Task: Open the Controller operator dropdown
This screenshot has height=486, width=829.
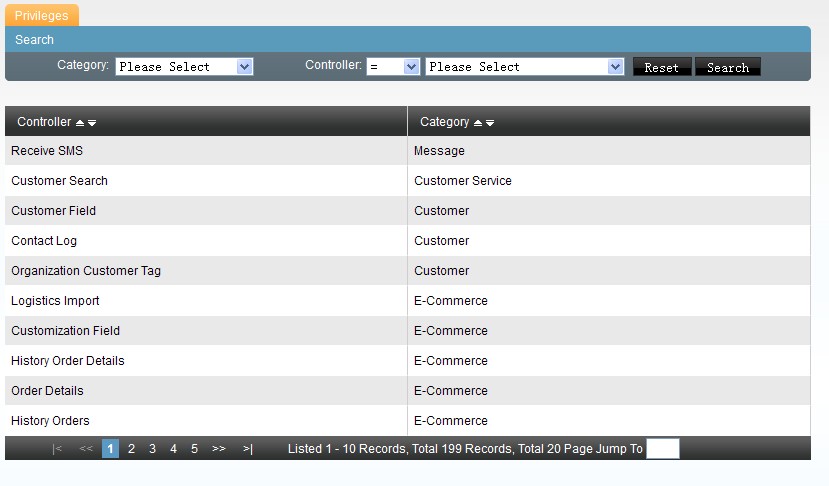Action: (x=393, y=67)
